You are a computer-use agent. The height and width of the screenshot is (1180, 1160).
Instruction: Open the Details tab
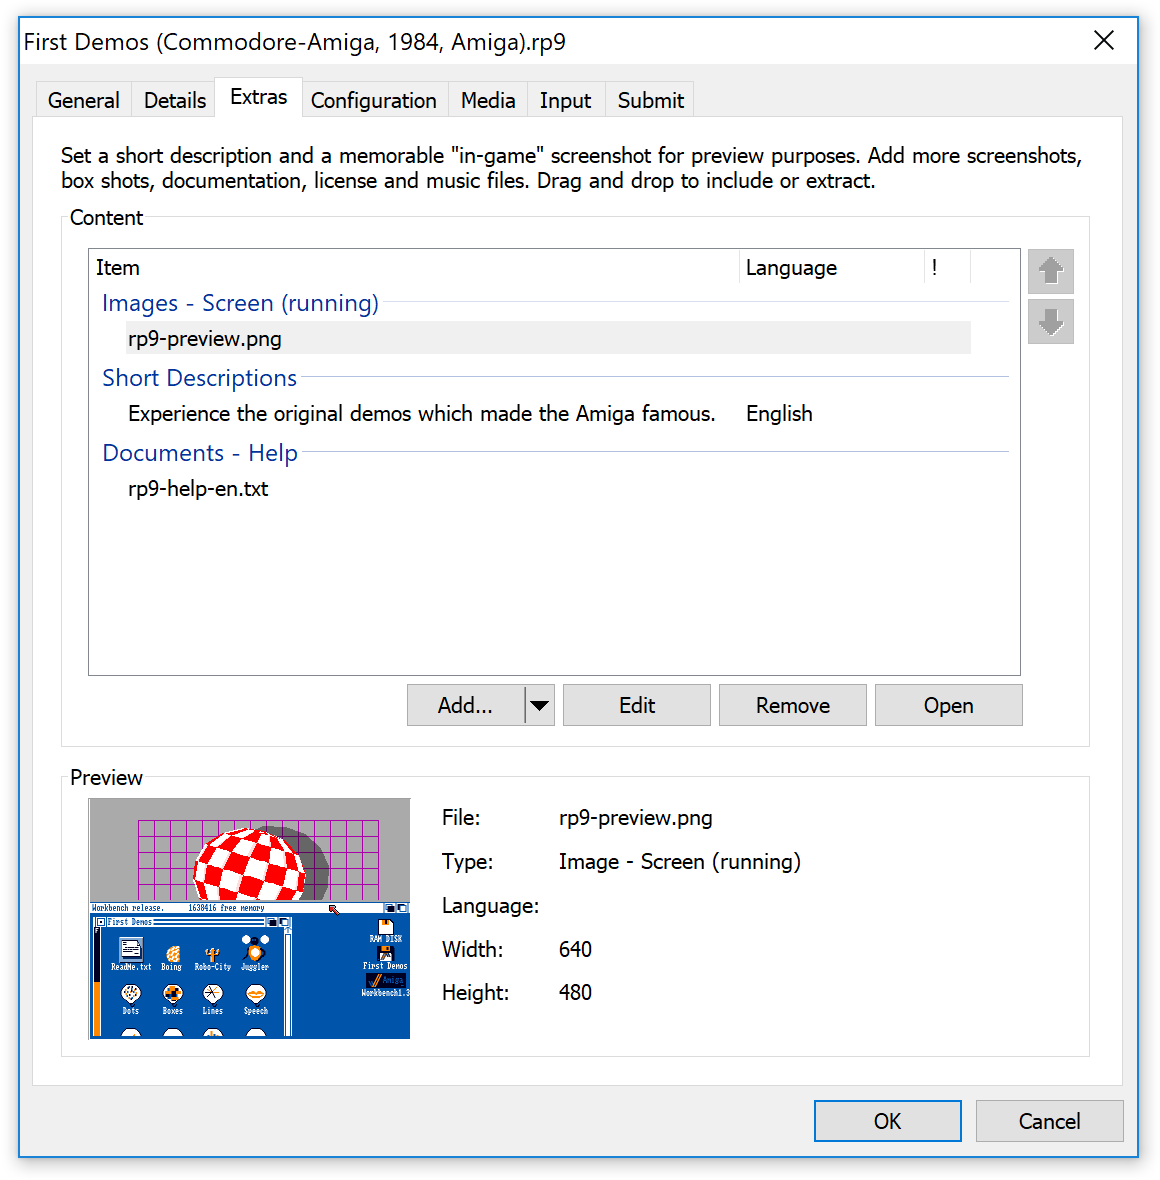(x=175, y=101)
